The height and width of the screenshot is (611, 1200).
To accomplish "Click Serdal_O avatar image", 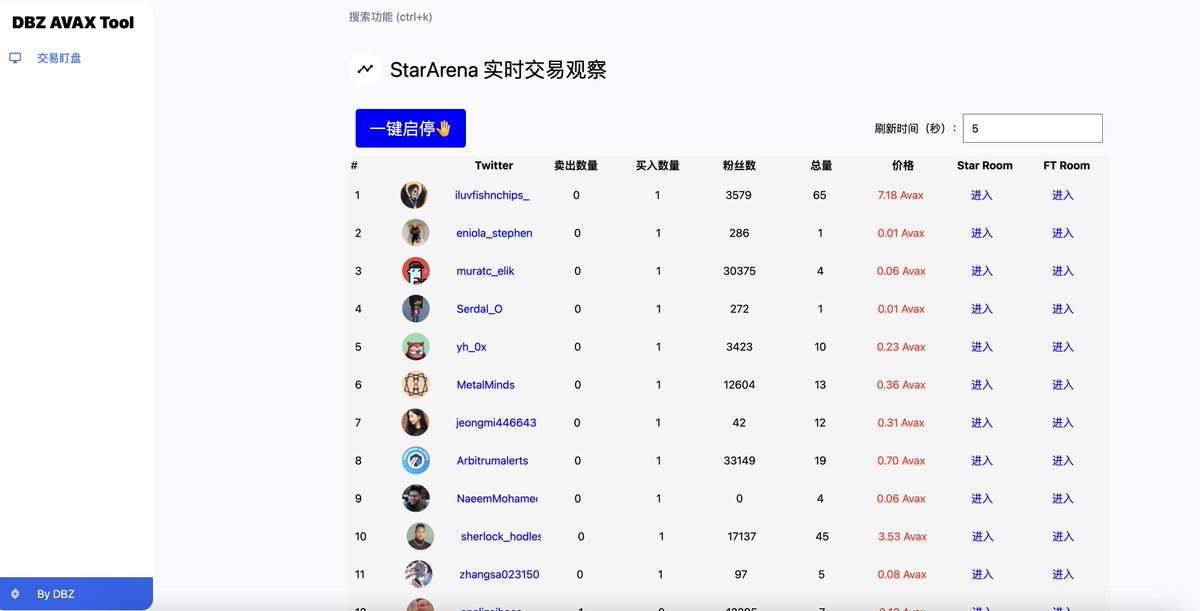I will tap(416, 309).
